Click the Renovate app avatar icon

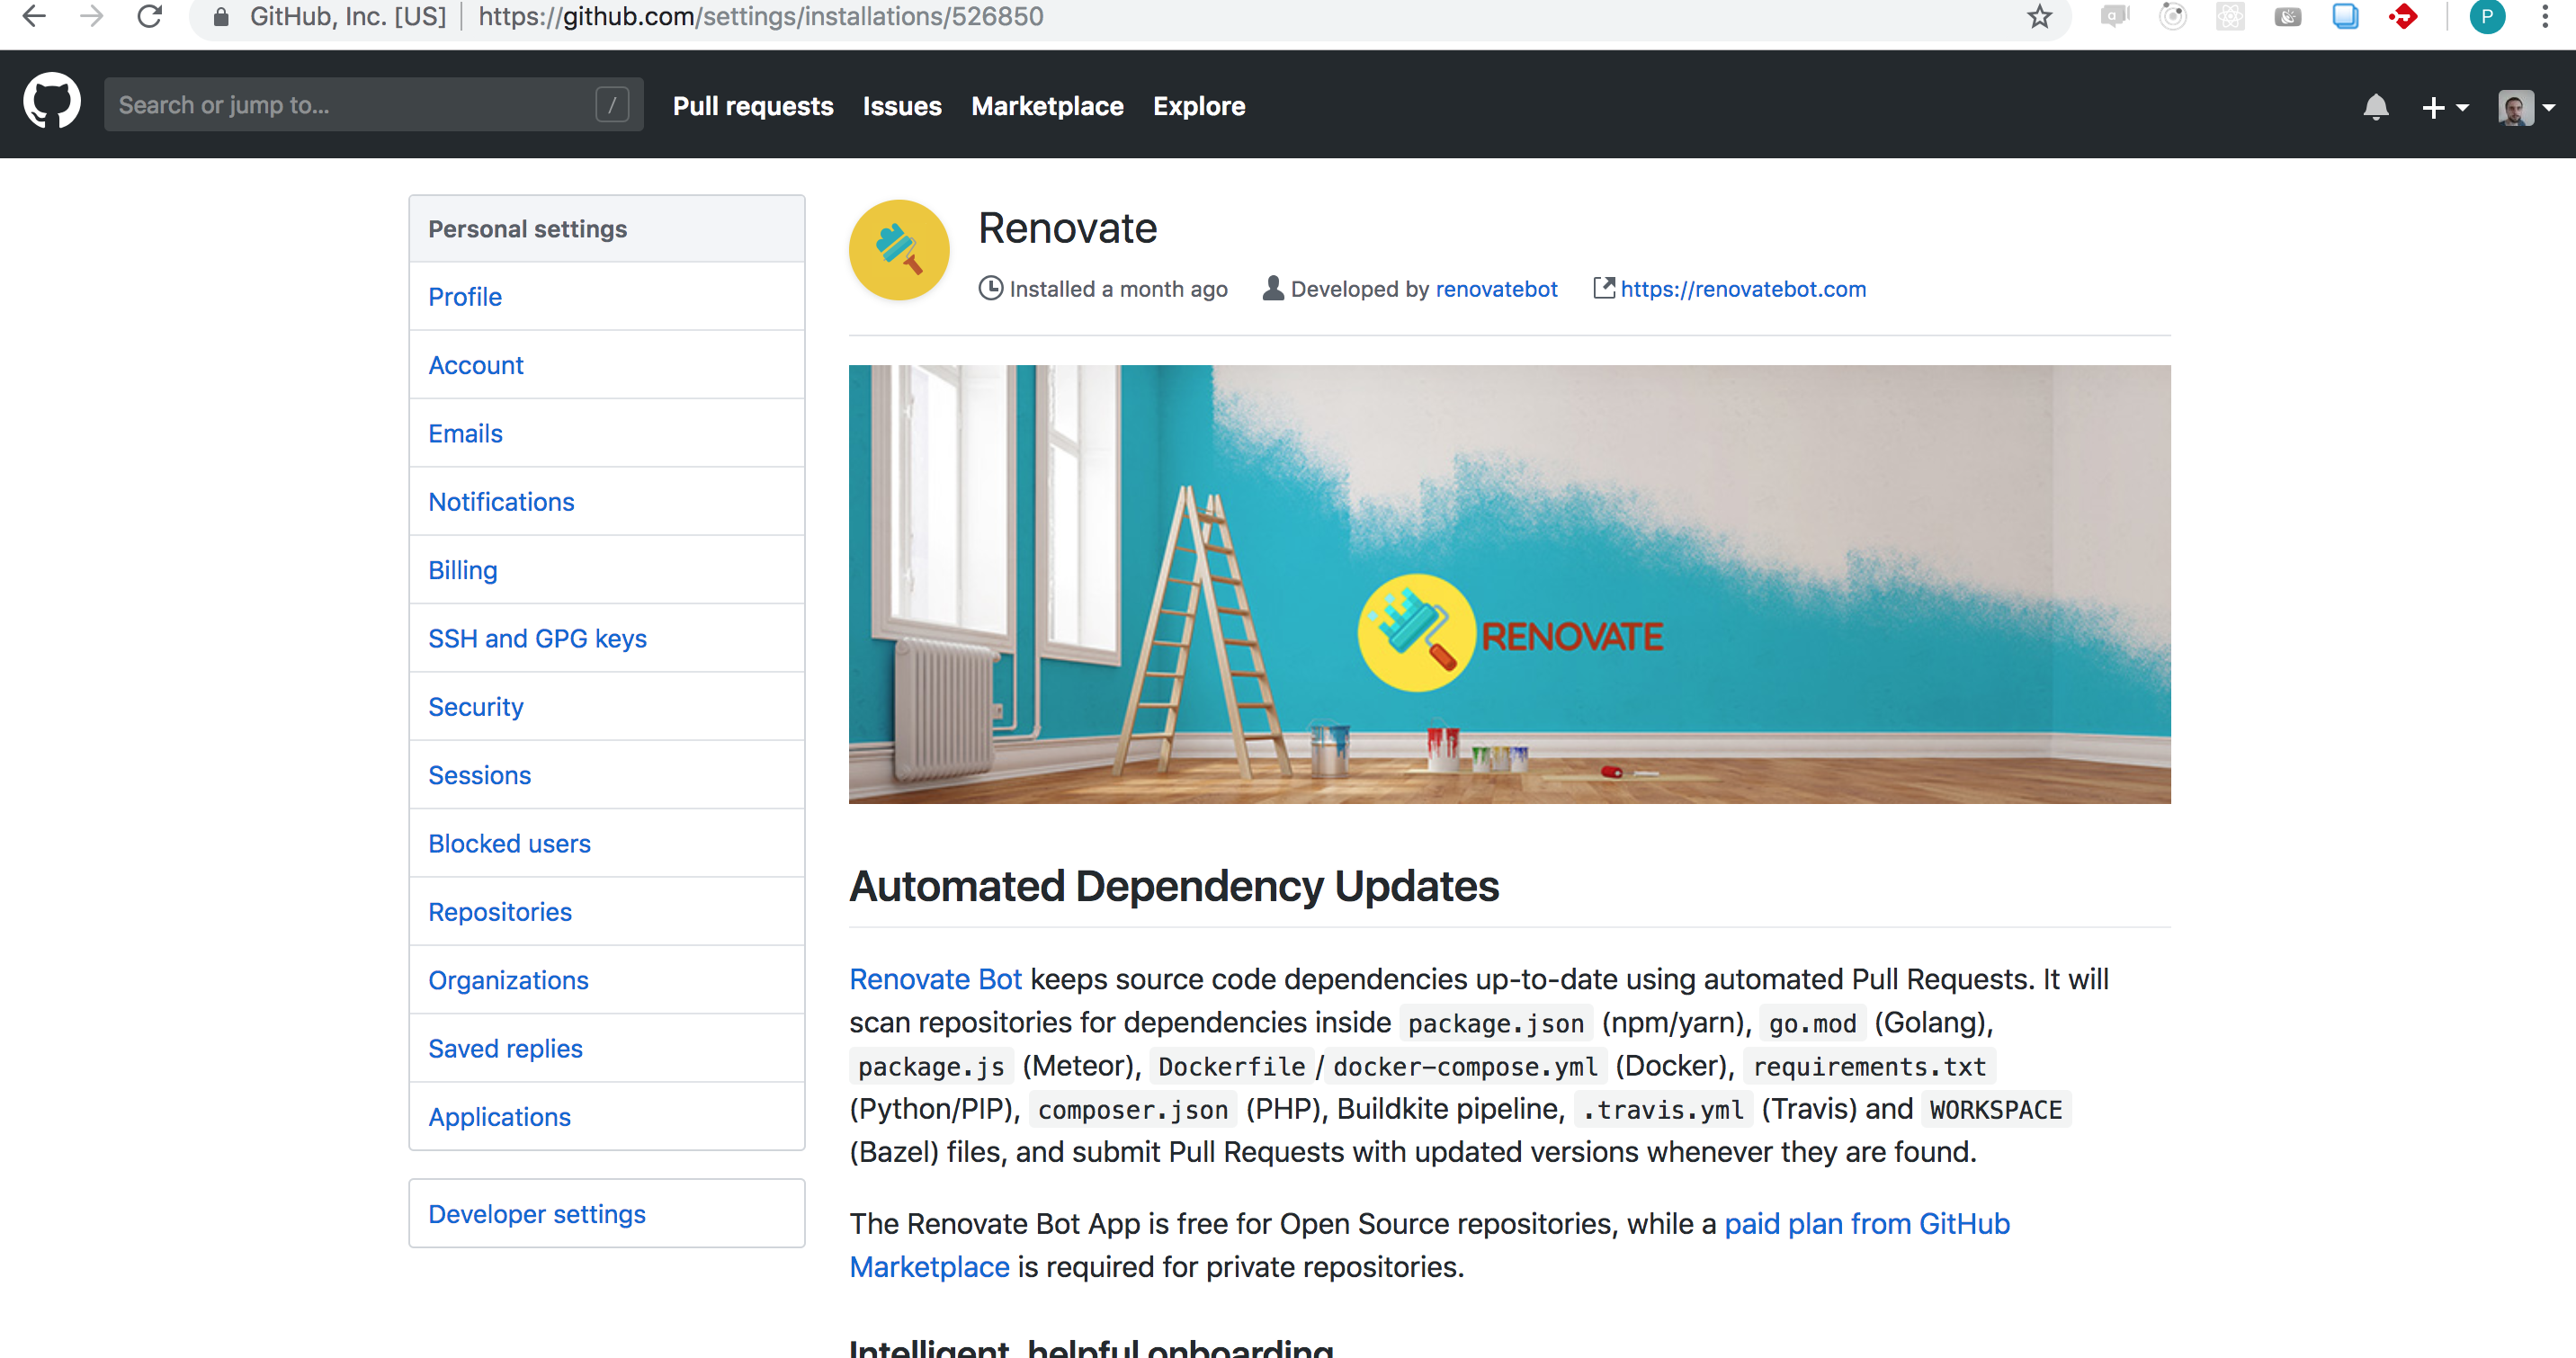[x=898, y=250]
